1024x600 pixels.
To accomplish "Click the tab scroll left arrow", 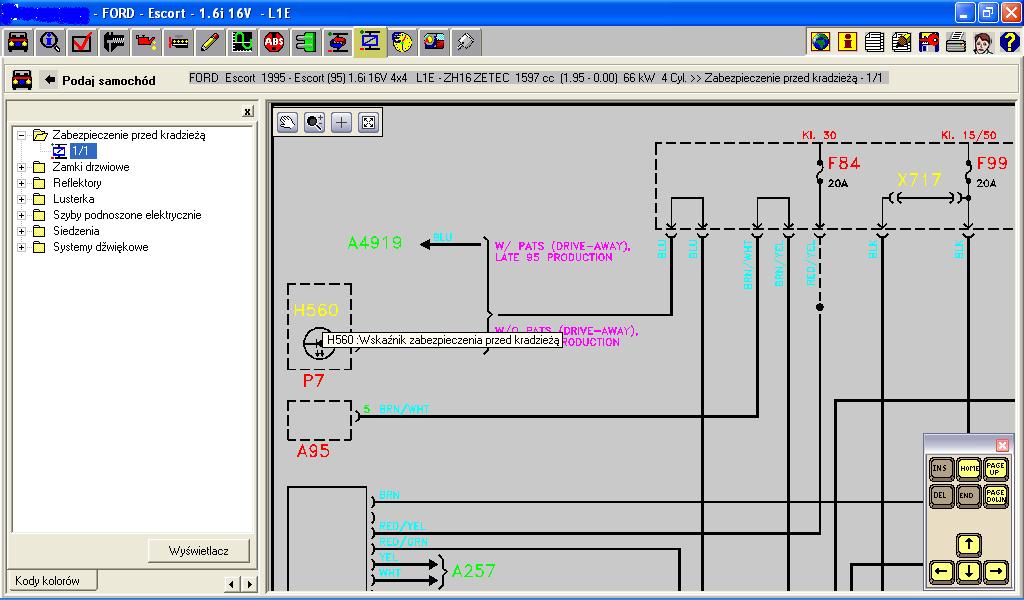I will 231,584.
